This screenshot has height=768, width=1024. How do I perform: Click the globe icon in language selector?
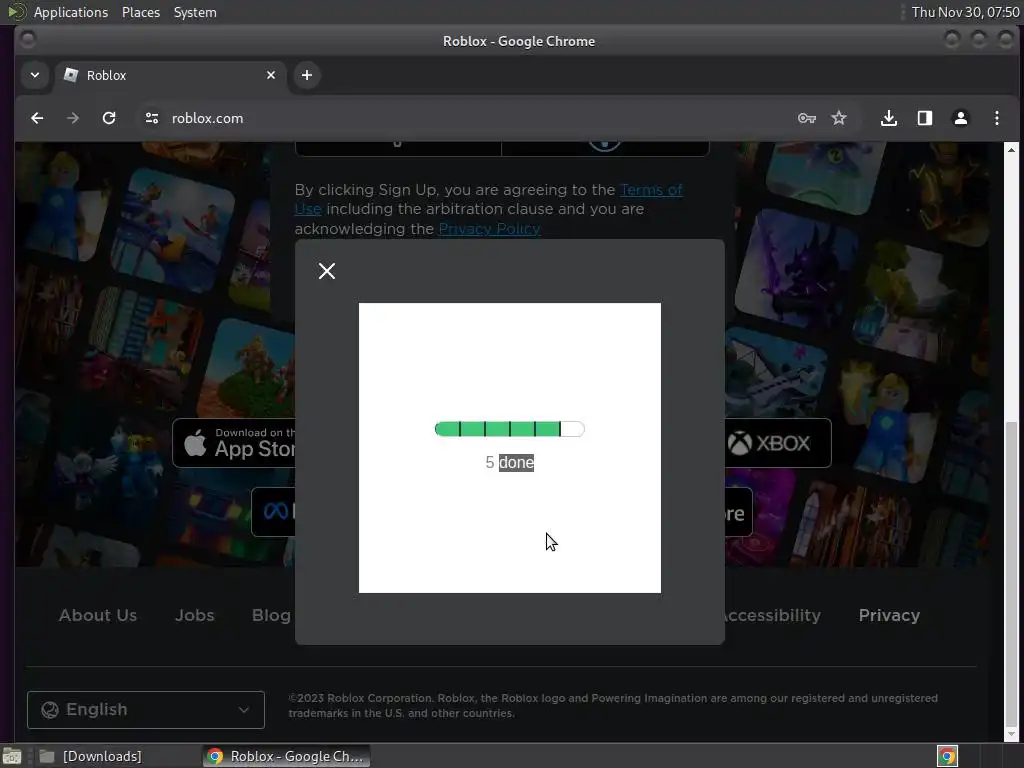tap(50, 709)
